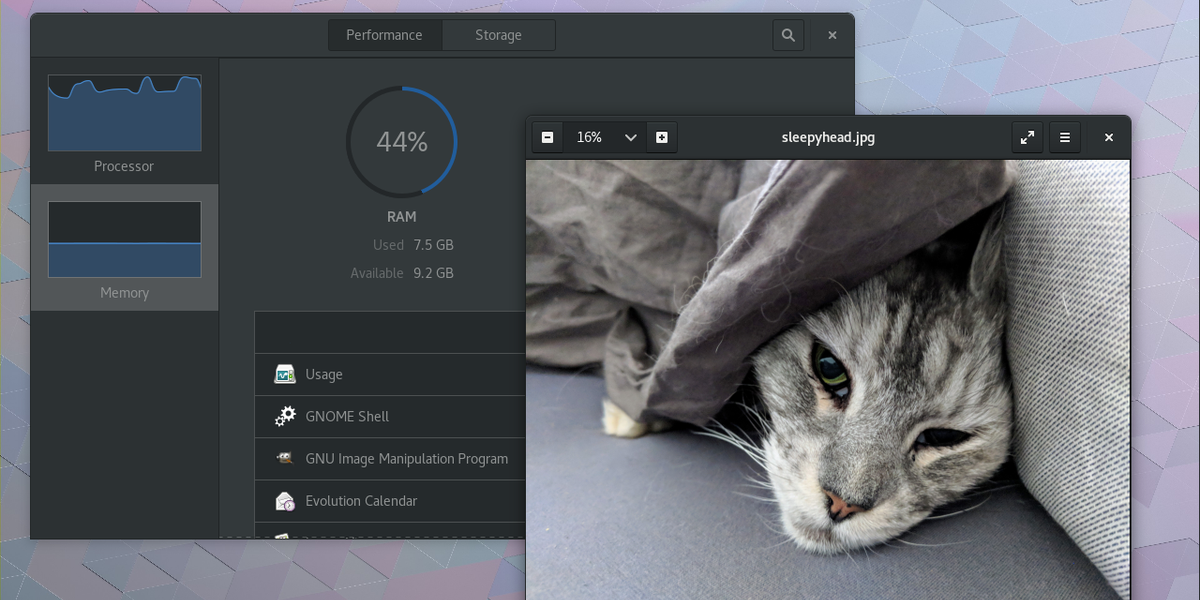Image resolution: width=1200 pixels, height=600 pixels.
Task: Enter fullscreen mode in the image viewer
Action: pyautogui.click(x=1028, y=137)
